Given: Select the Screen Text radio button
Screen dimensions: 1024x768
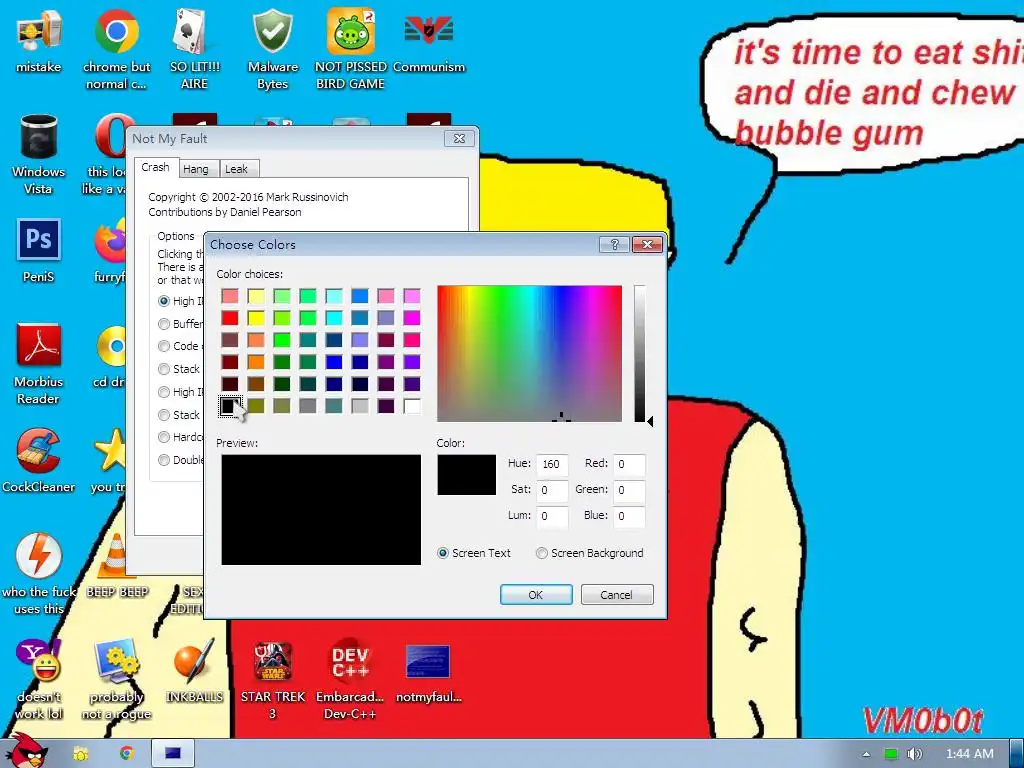Looking at the screenshot, I should tap(443, 553).
